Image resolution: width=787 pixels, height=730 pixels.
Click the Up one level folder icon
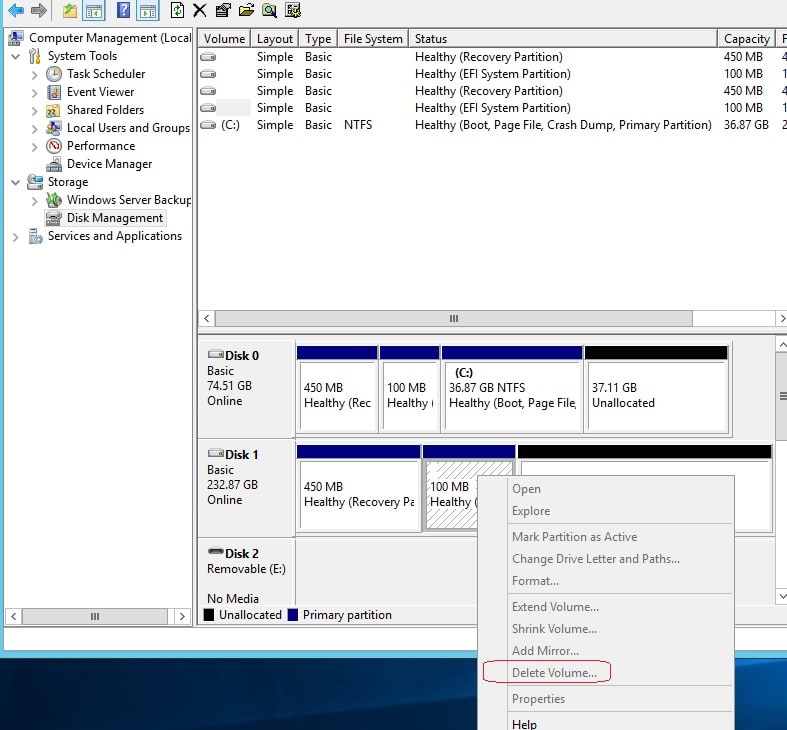click(x=69, y=10)
